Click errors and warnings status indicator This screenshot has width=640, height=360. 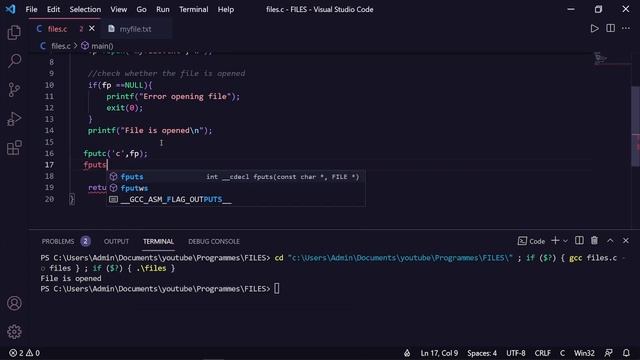click(24, 353)
